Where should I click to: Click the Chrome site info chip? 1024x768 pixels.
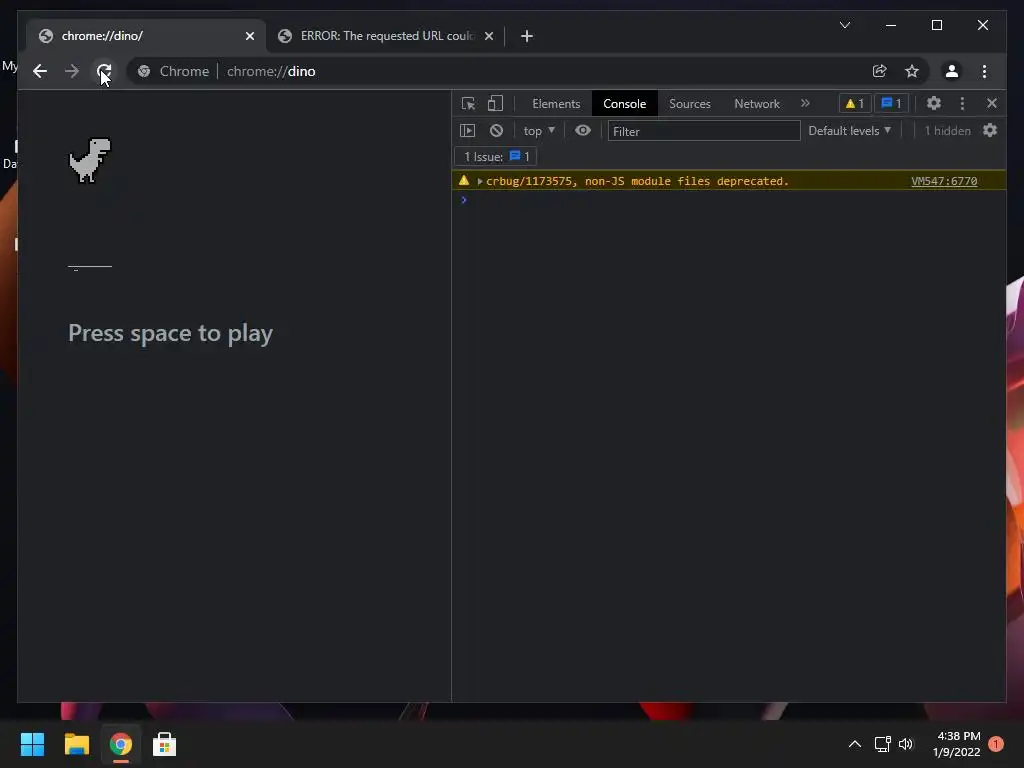click(x=174, y=71)
